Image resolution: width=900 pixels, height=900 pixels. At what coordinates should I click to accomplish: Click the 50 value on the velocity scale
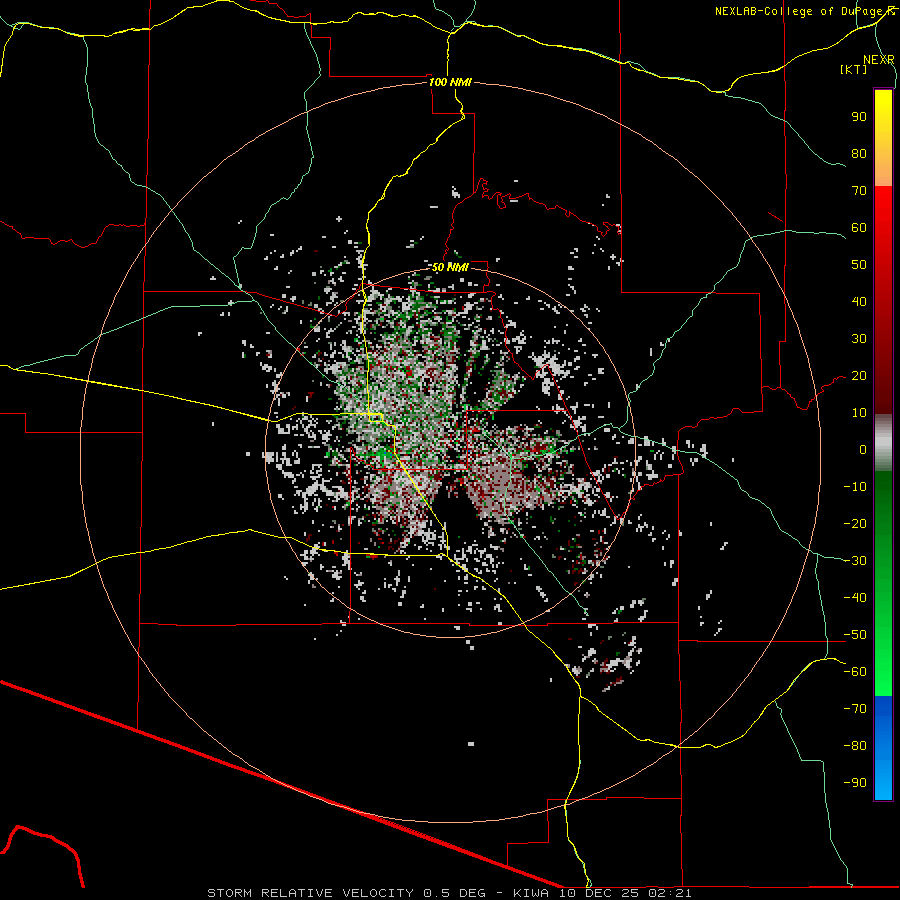[x=859, y=265]
